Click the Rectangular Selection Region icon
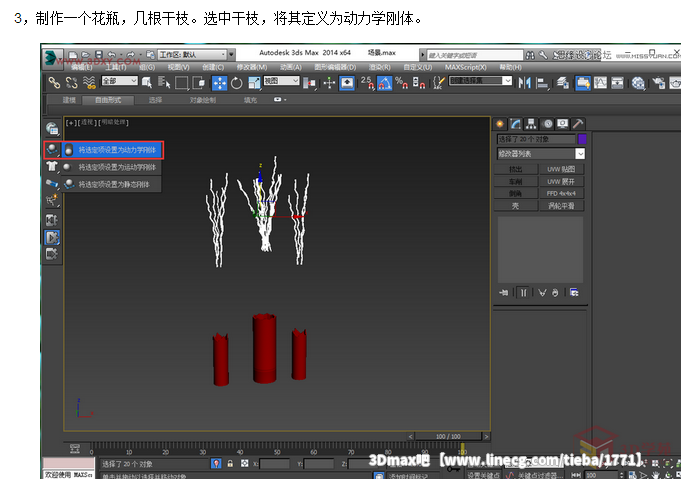The image size is (681, 479). tap(182, 83)
